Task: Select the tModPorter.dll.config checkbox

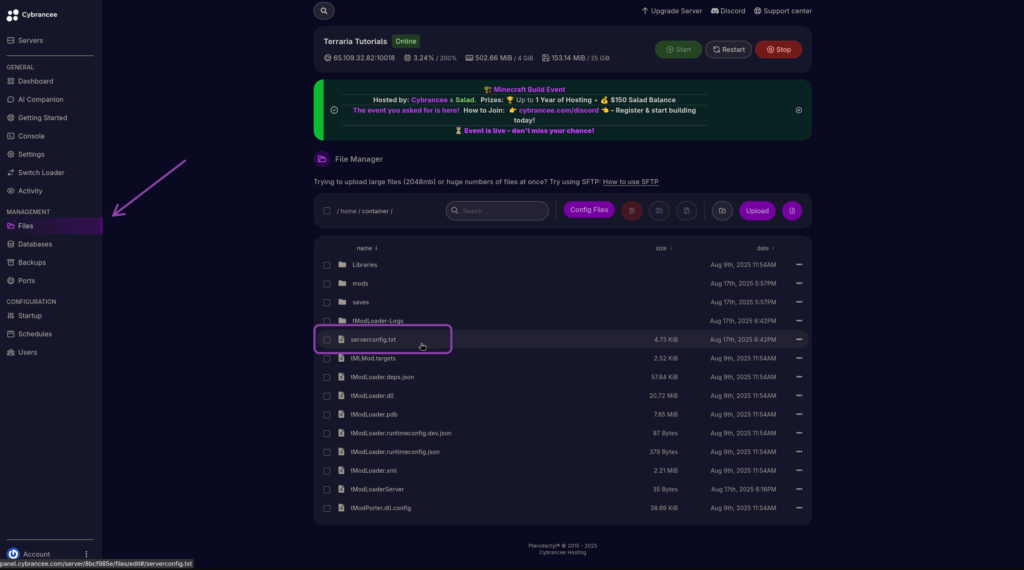Action: tap(327, 508)
